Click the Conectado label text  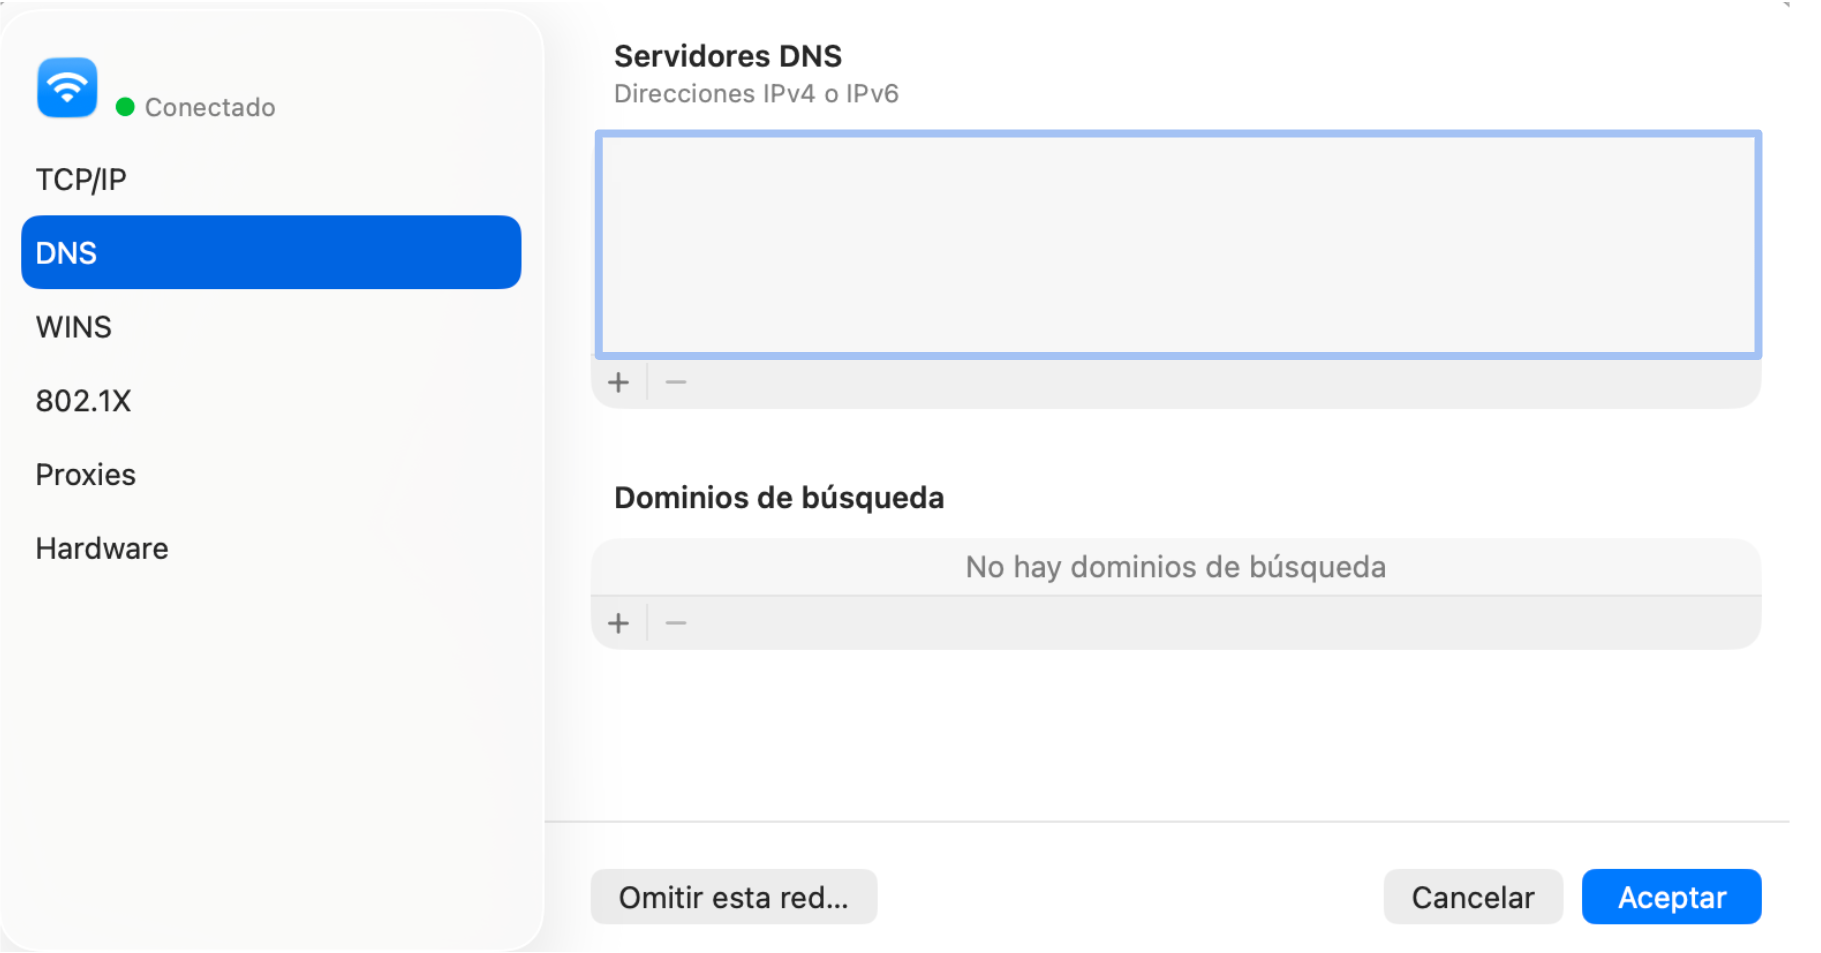pos(209,107)
